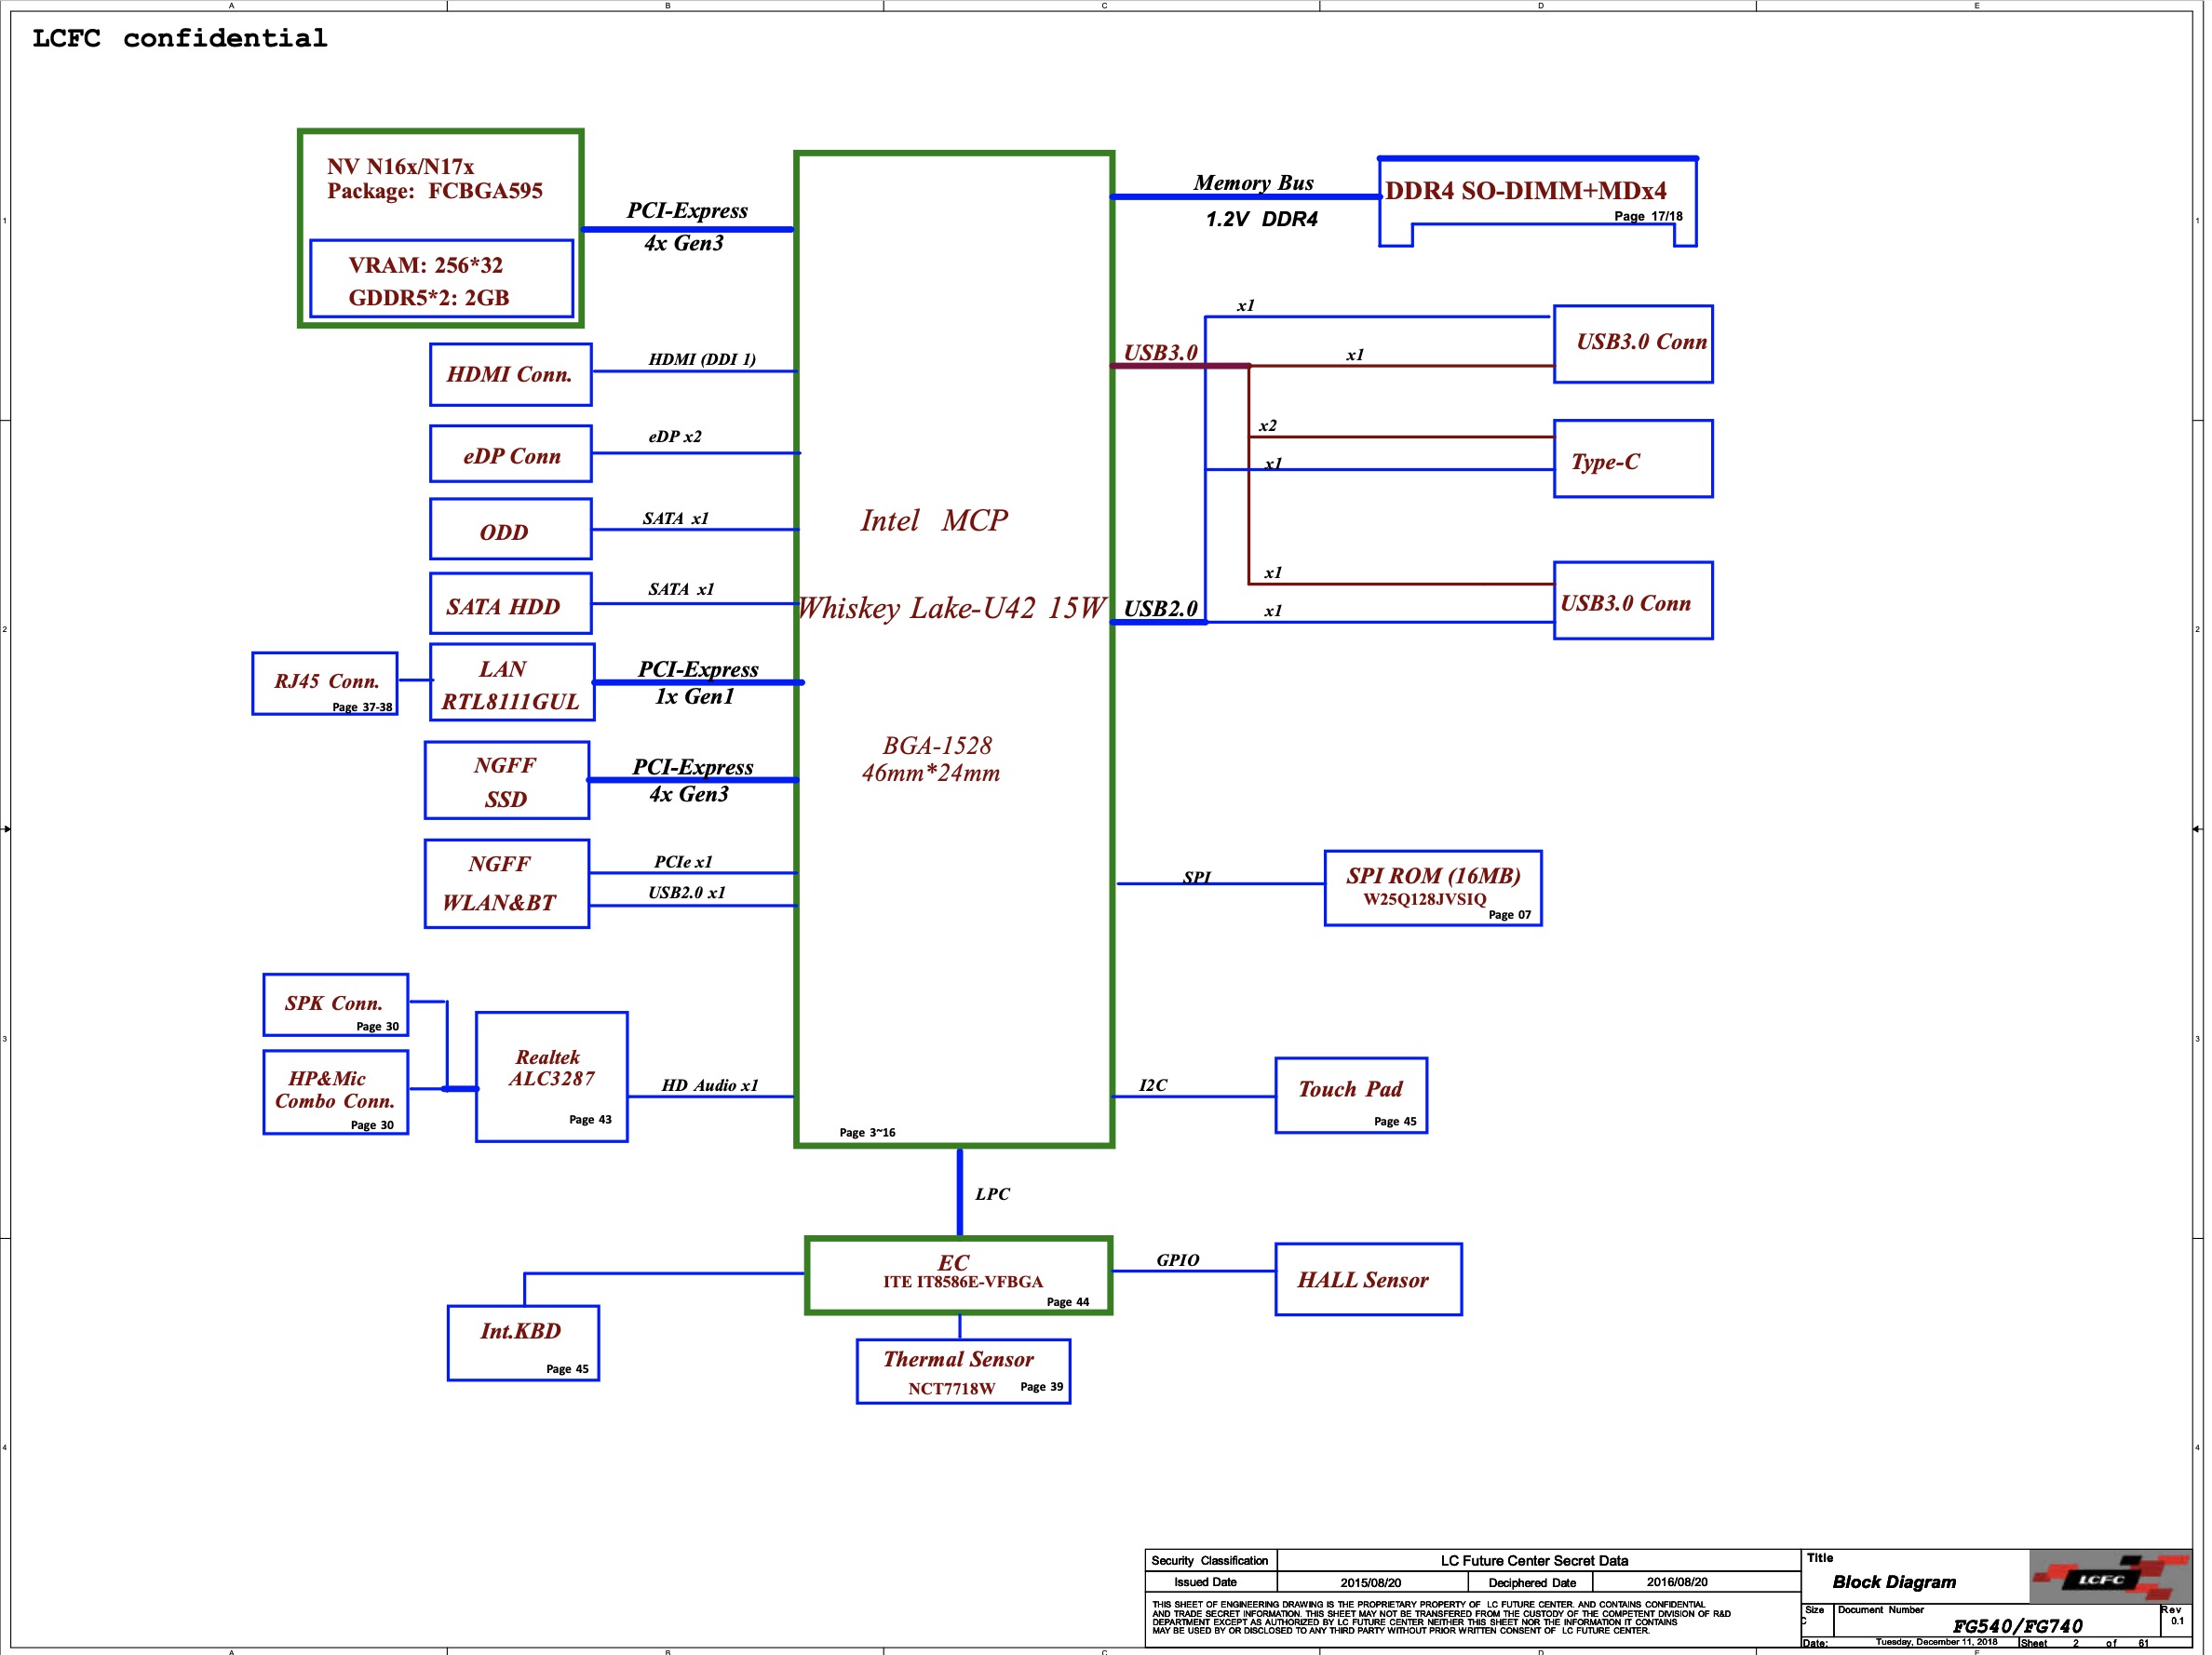Select the "1x Gen1" PCI-Express label

click(694, 696)
